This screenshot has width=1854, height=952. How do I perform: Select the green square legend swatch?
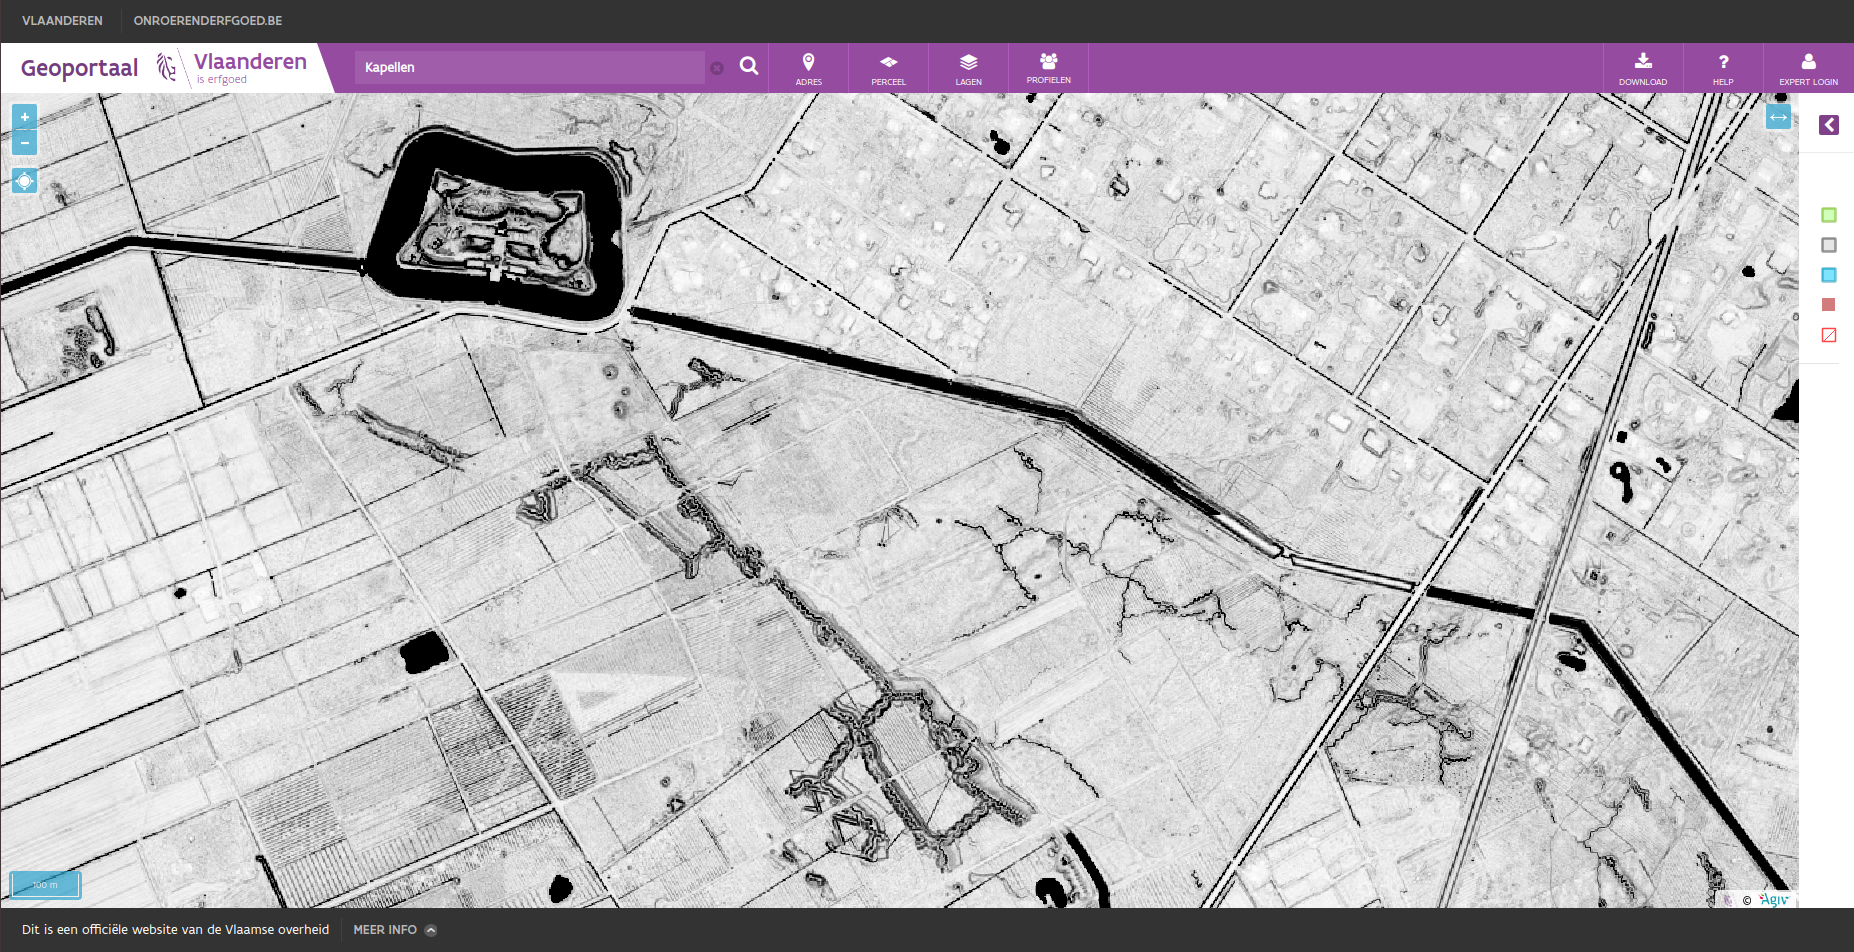click(x=1829, y=215)
